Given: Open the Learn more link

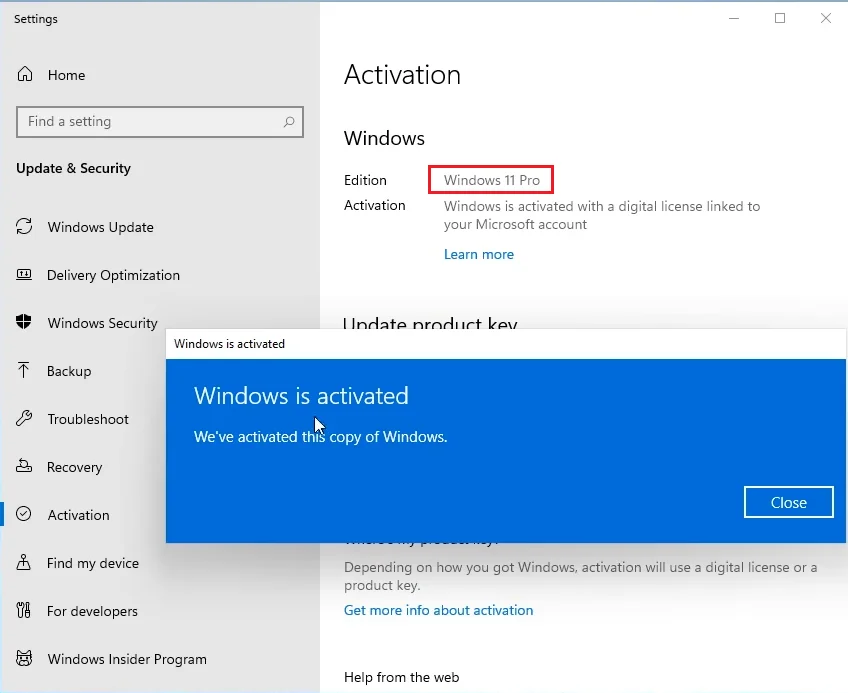Looking at the screenshot, I should tap(479, 254).
